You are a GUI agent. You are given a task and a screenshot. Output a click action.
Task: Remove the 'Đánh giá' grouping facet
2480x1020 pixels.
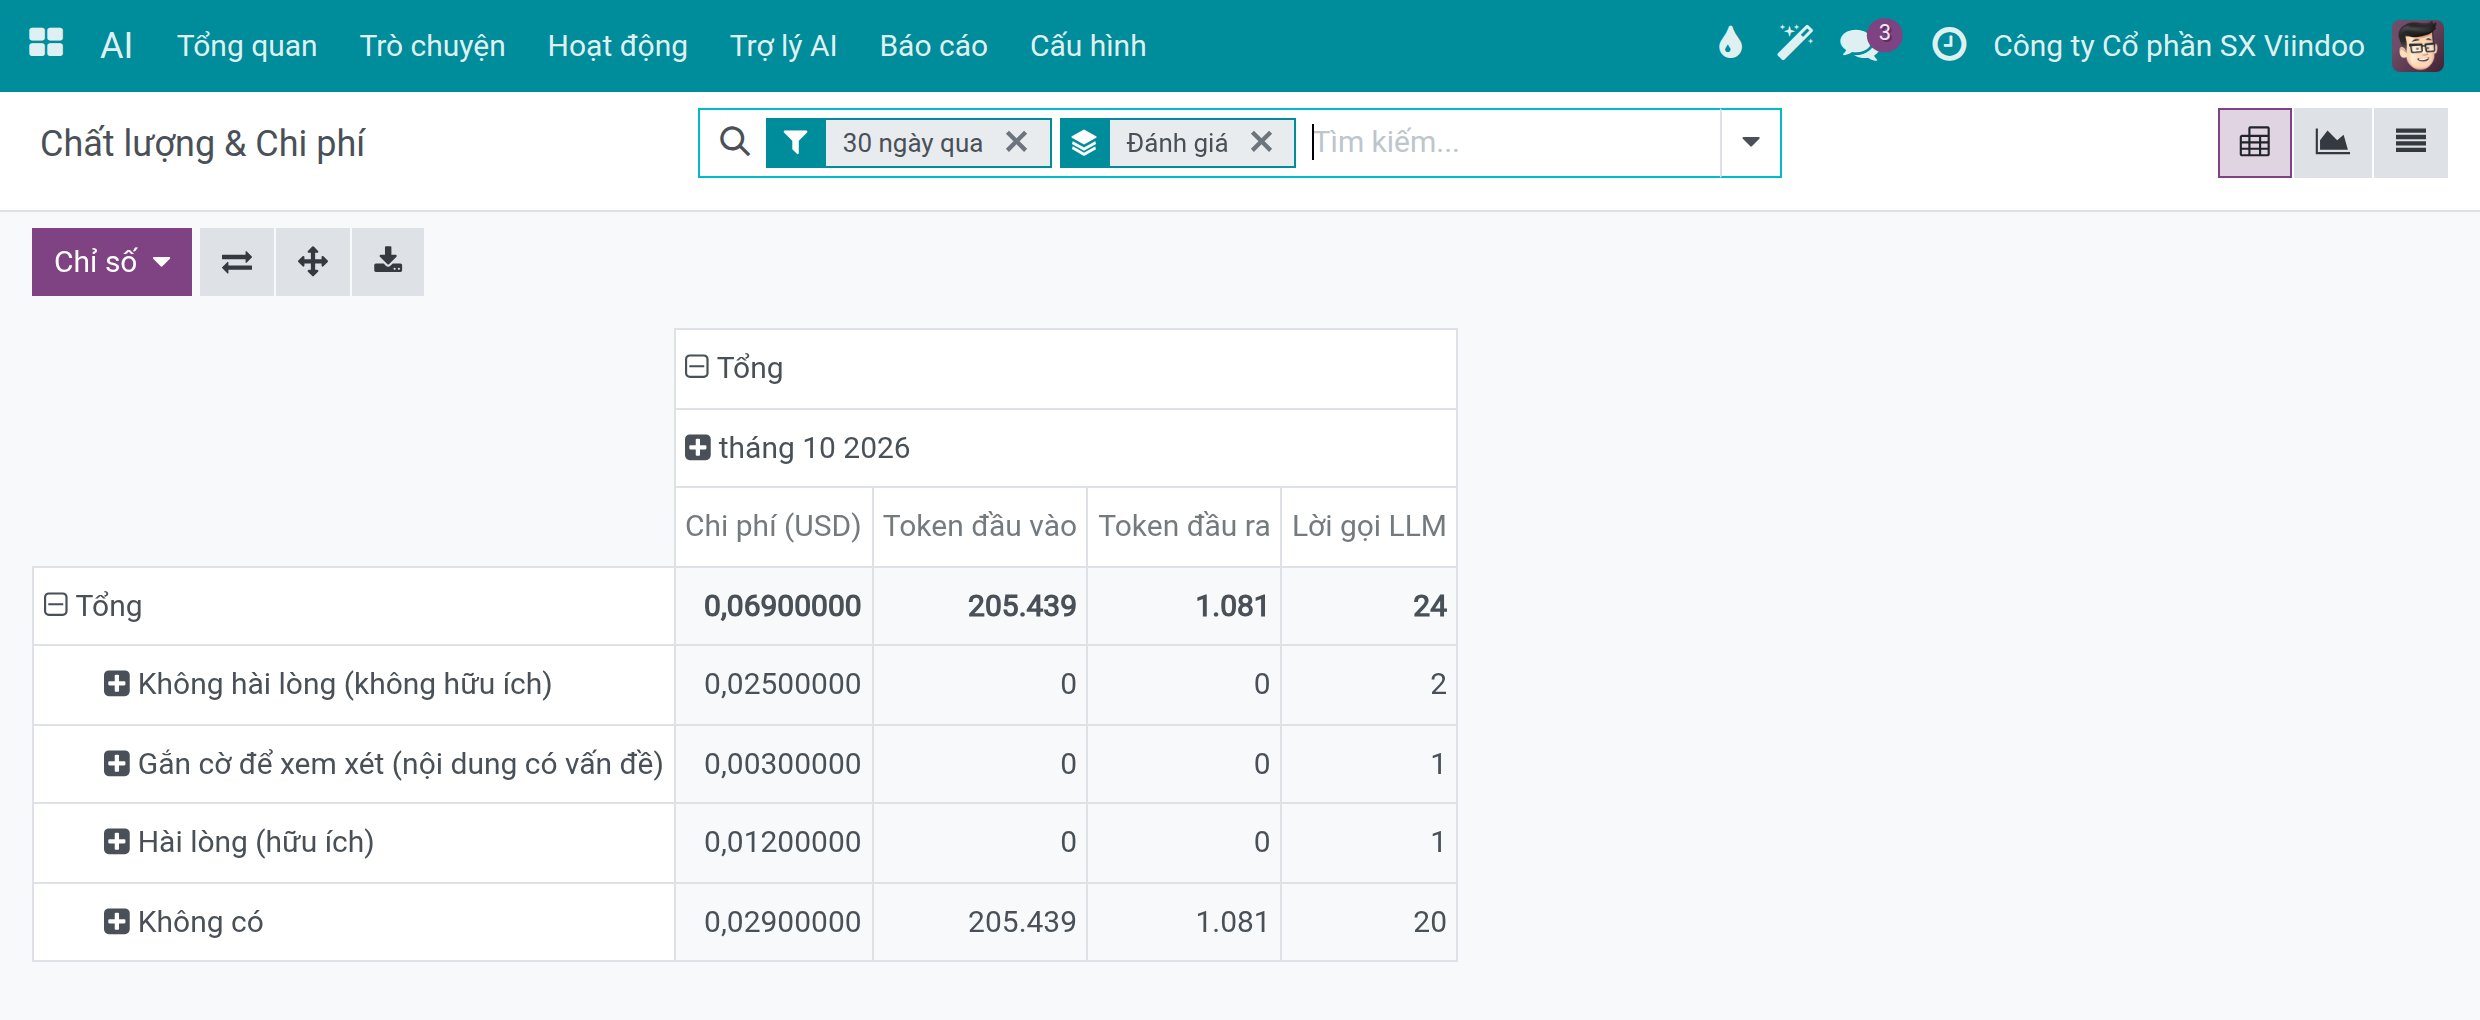point(1262,142)
